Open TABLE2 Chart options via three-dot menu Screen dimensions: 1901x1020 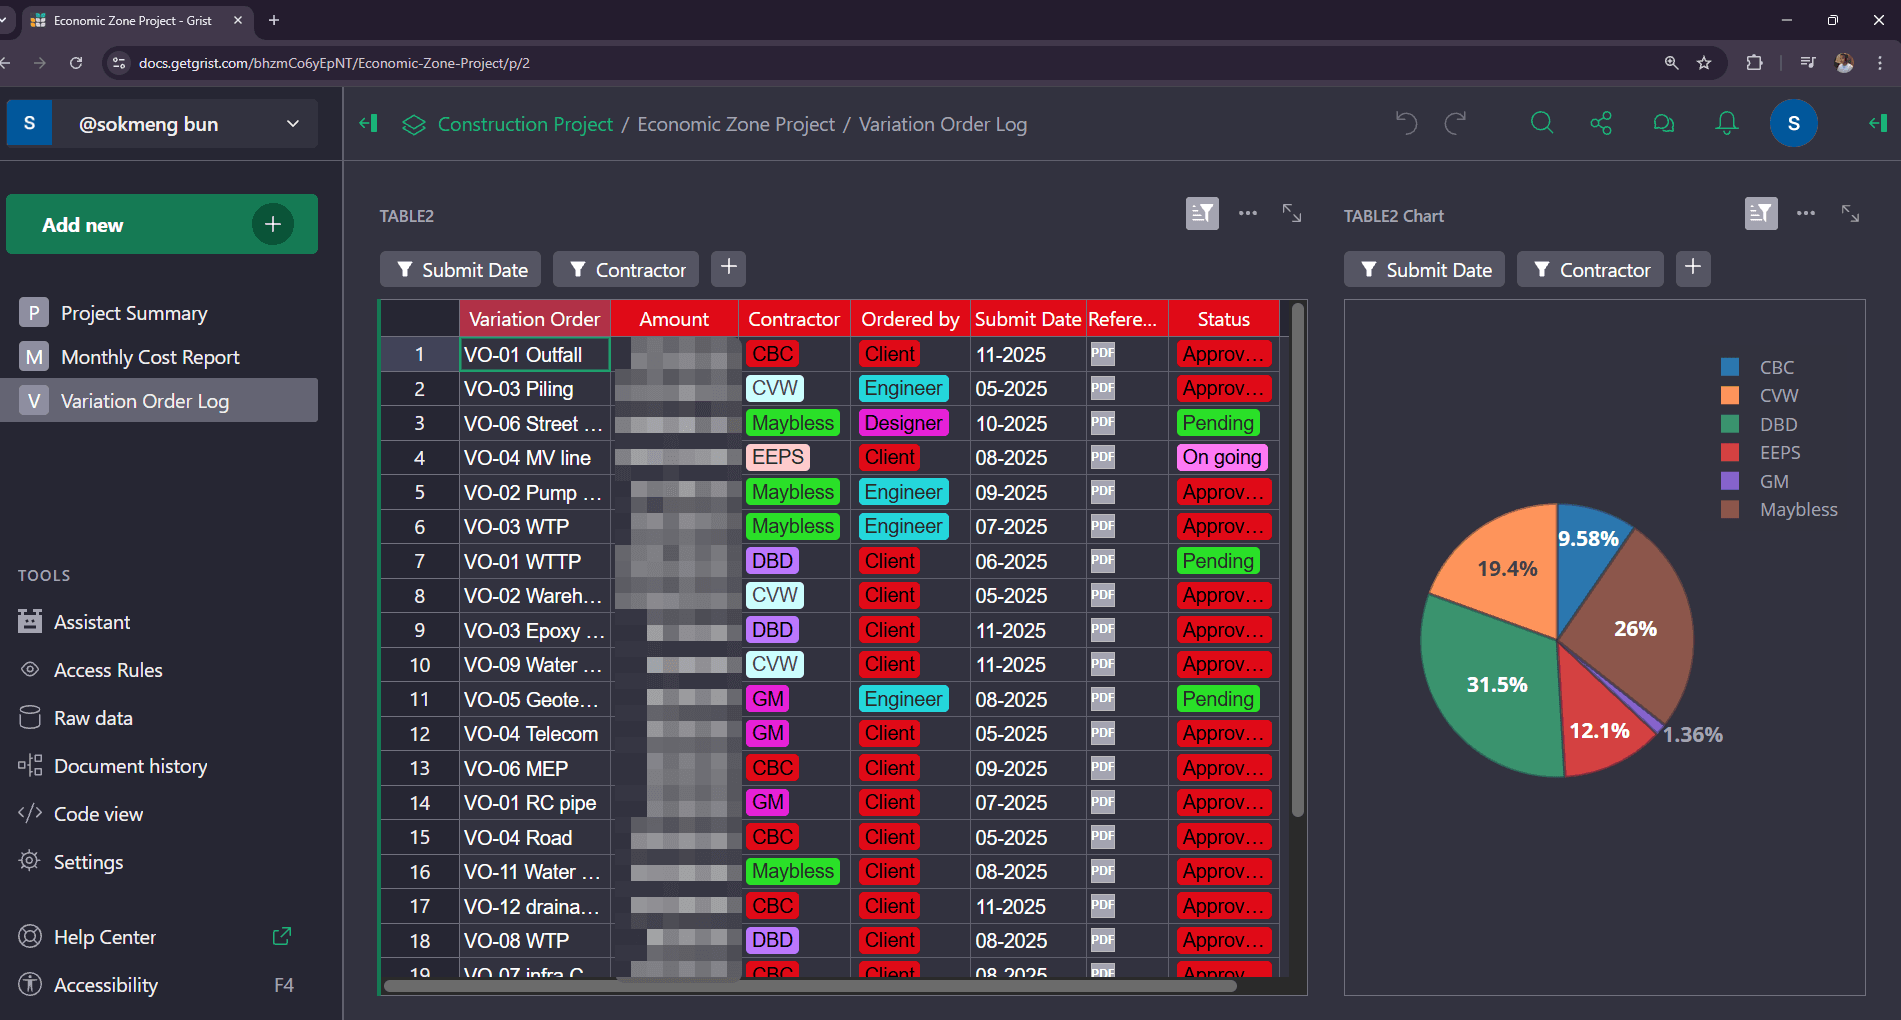pyautogui.click(x=1806, y=213)
